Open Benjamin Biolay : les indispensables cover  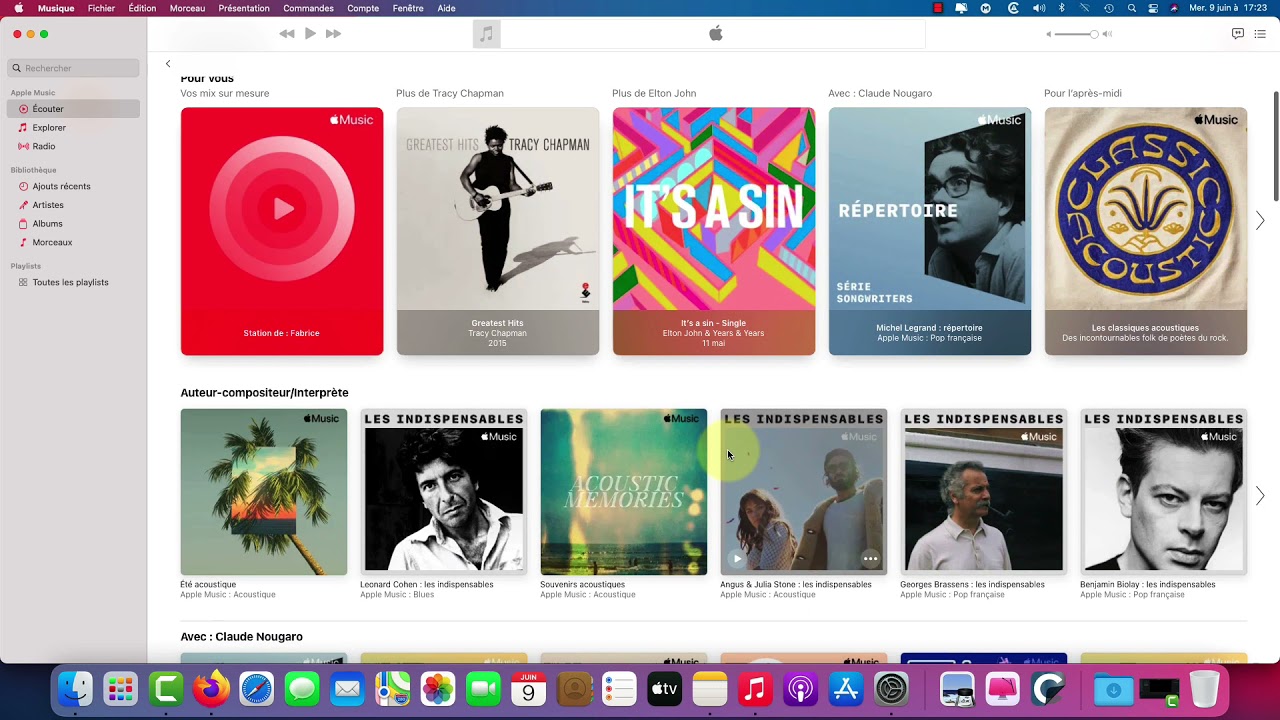pyautogui.click(x=1164, y=492)
